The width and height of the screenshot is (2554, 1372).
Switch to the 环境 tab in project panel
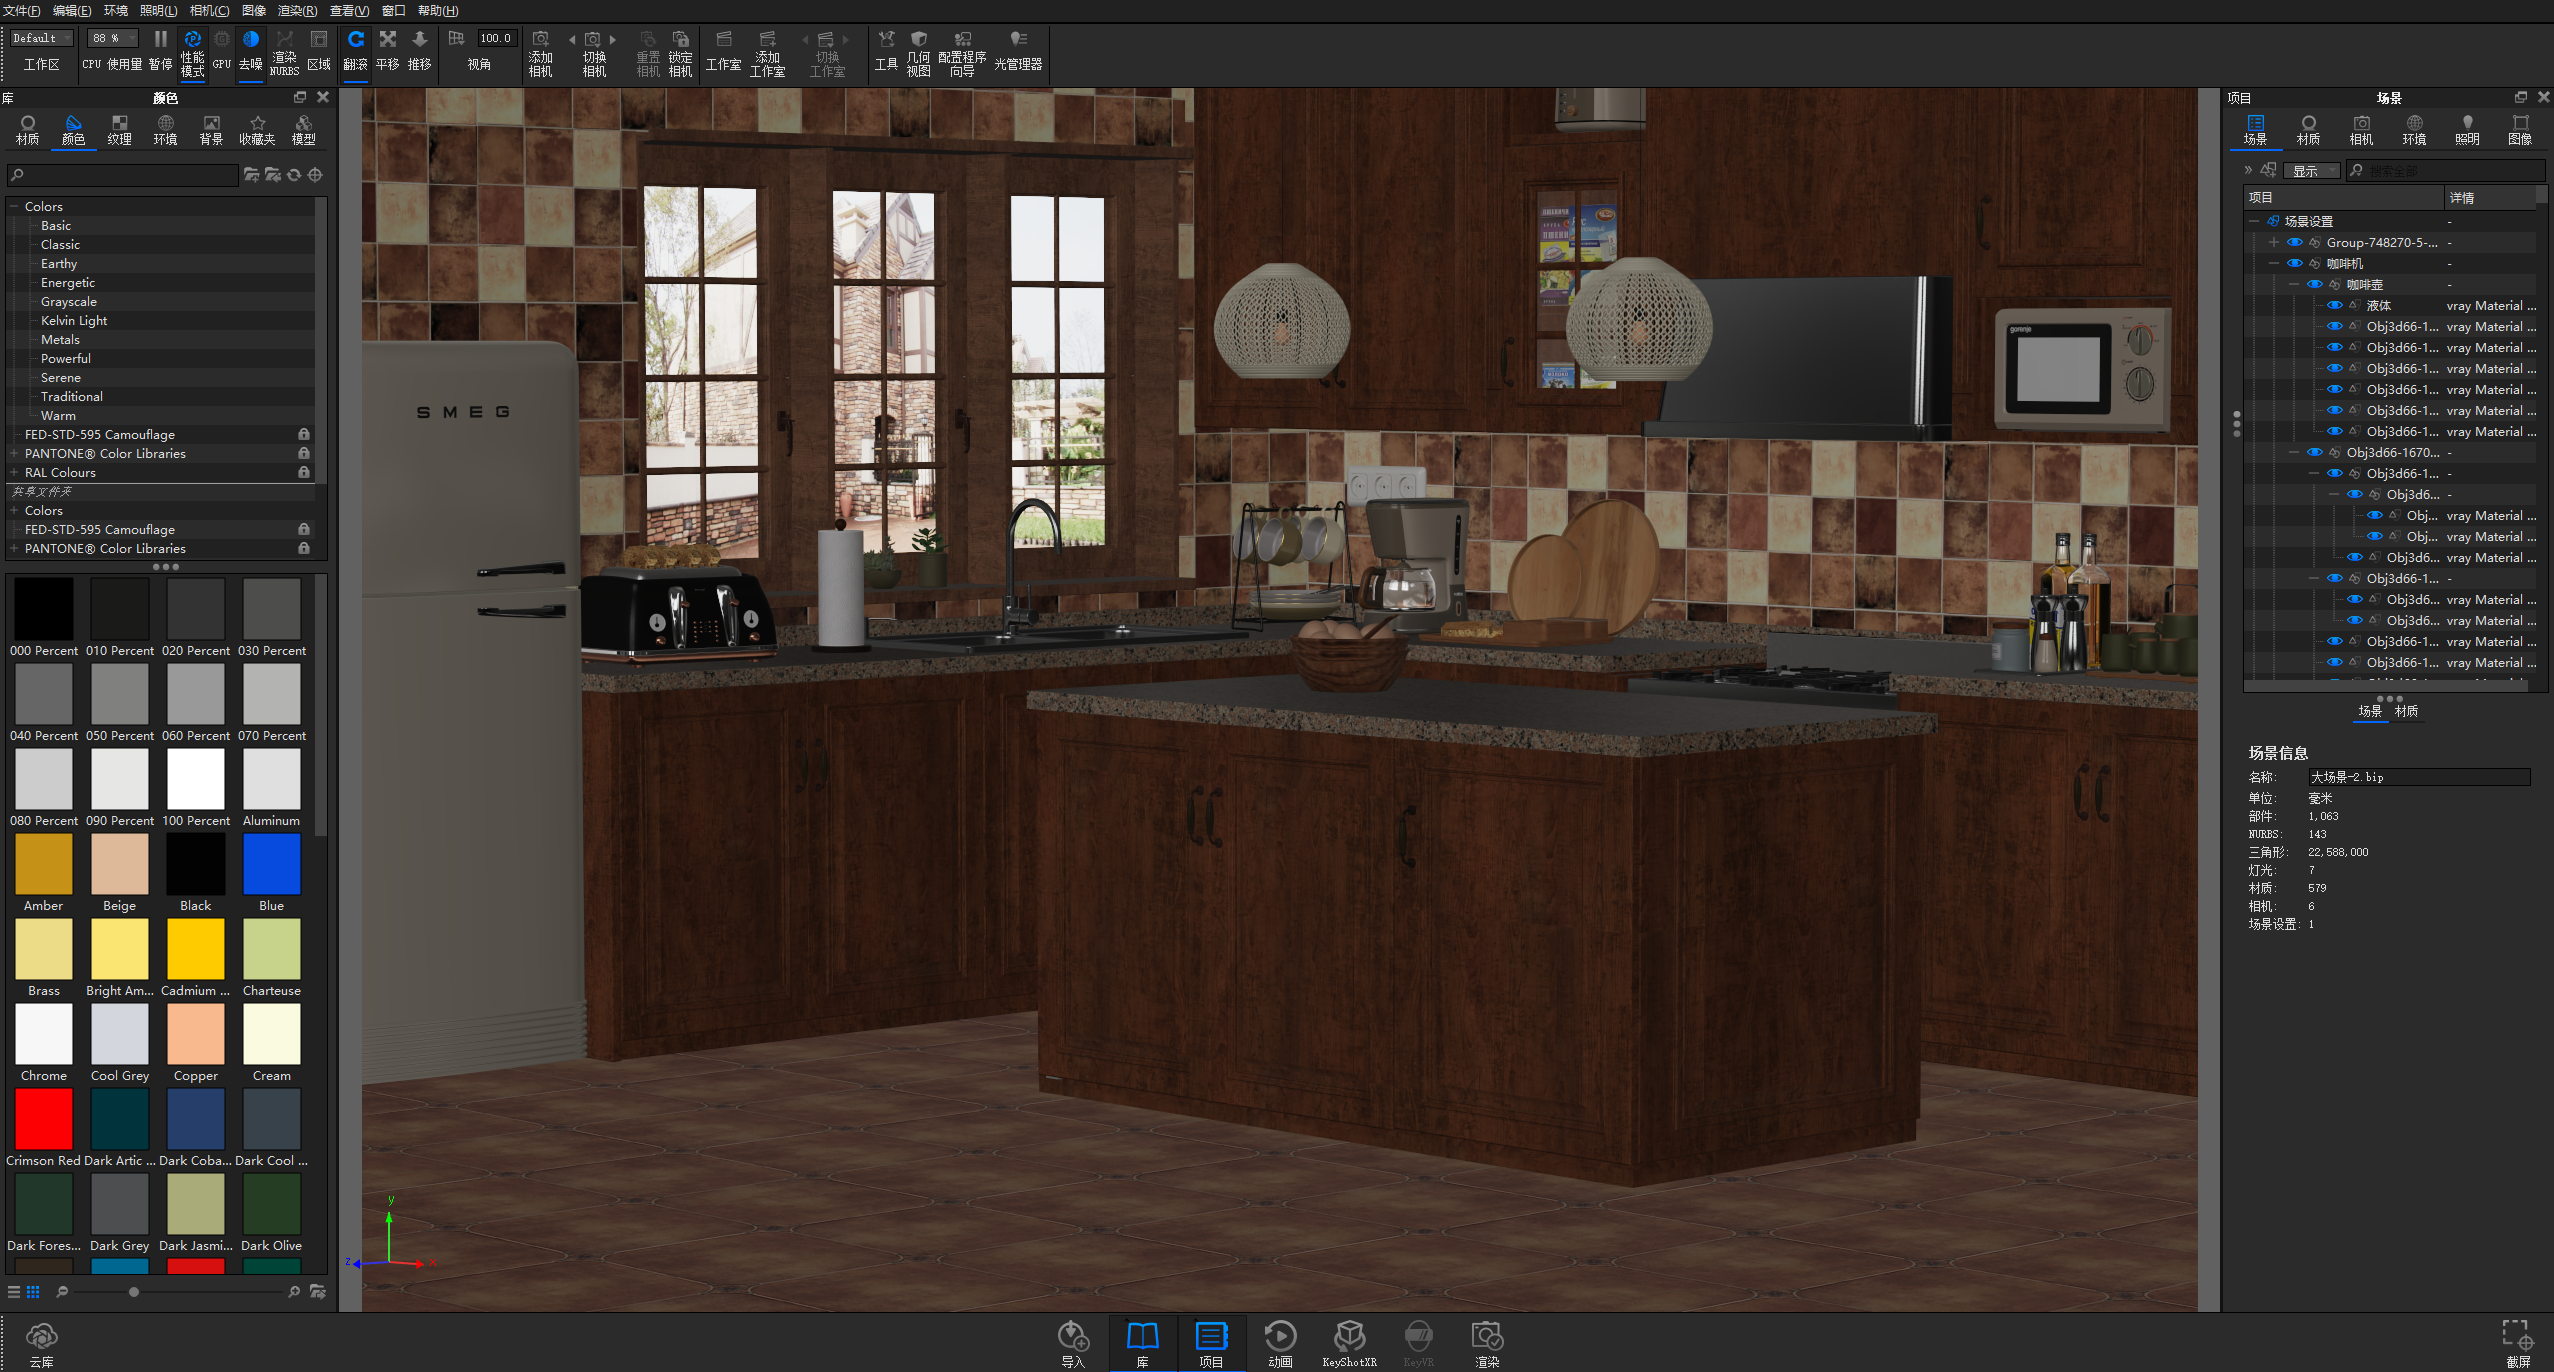(2413, 128)
